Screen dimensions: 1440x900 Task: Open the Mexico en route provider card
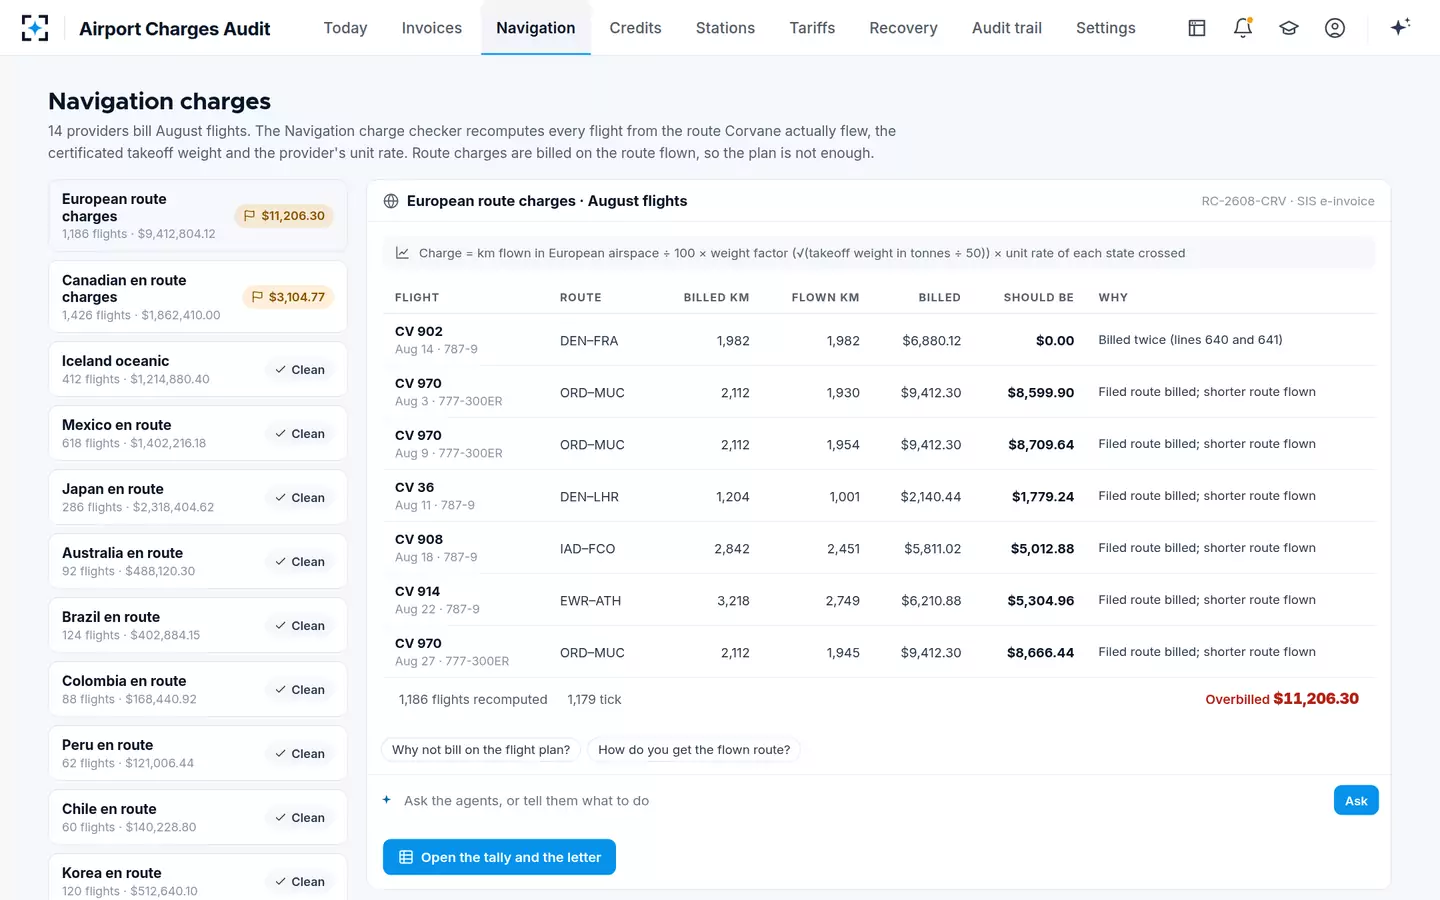tap(198, 433)
